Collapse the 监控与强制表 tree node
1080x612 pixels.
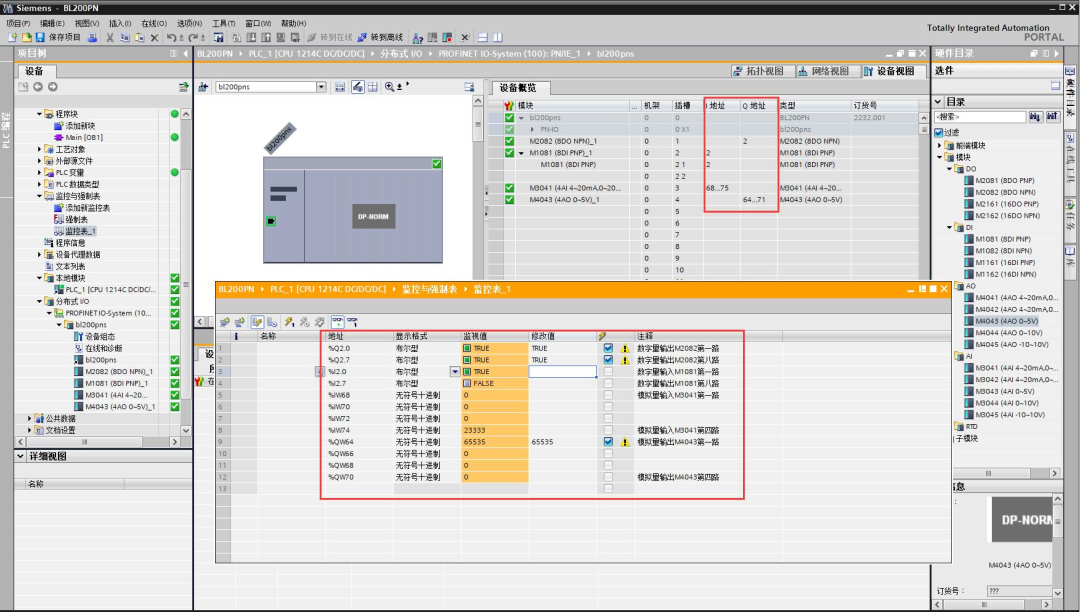tap(39, 196)
